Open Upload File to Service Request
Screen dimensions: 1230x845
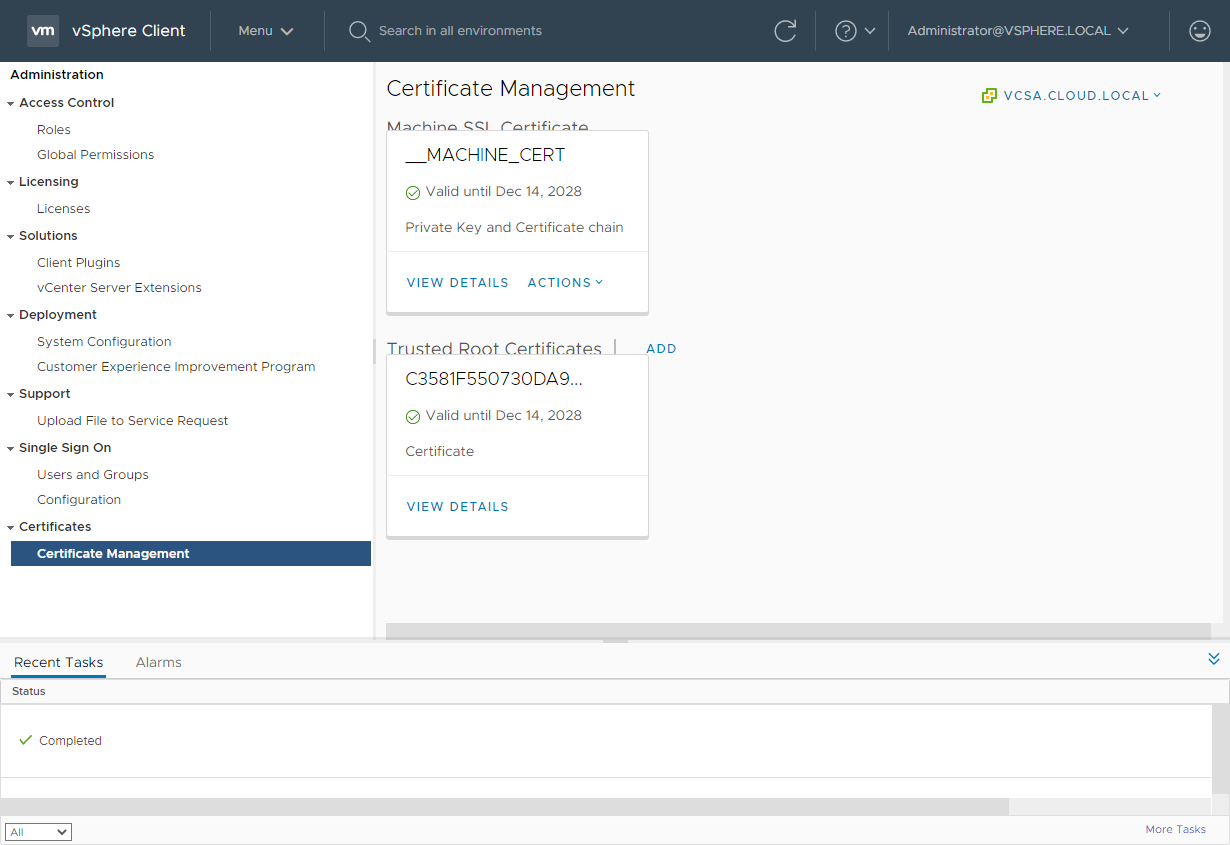[133, 421]
